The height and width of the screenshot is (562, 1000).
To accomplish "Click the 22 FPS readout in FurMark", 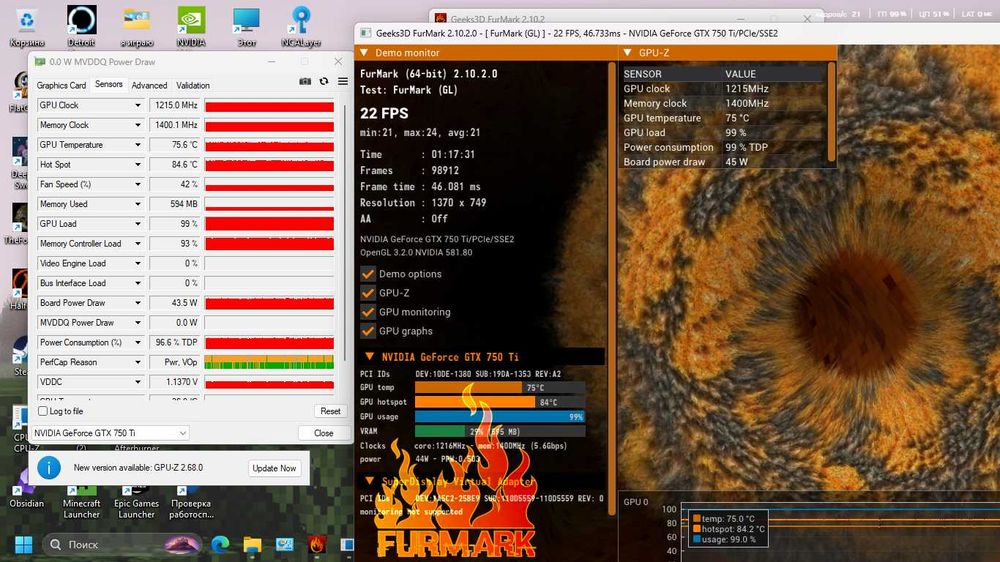I will [384, 114].
